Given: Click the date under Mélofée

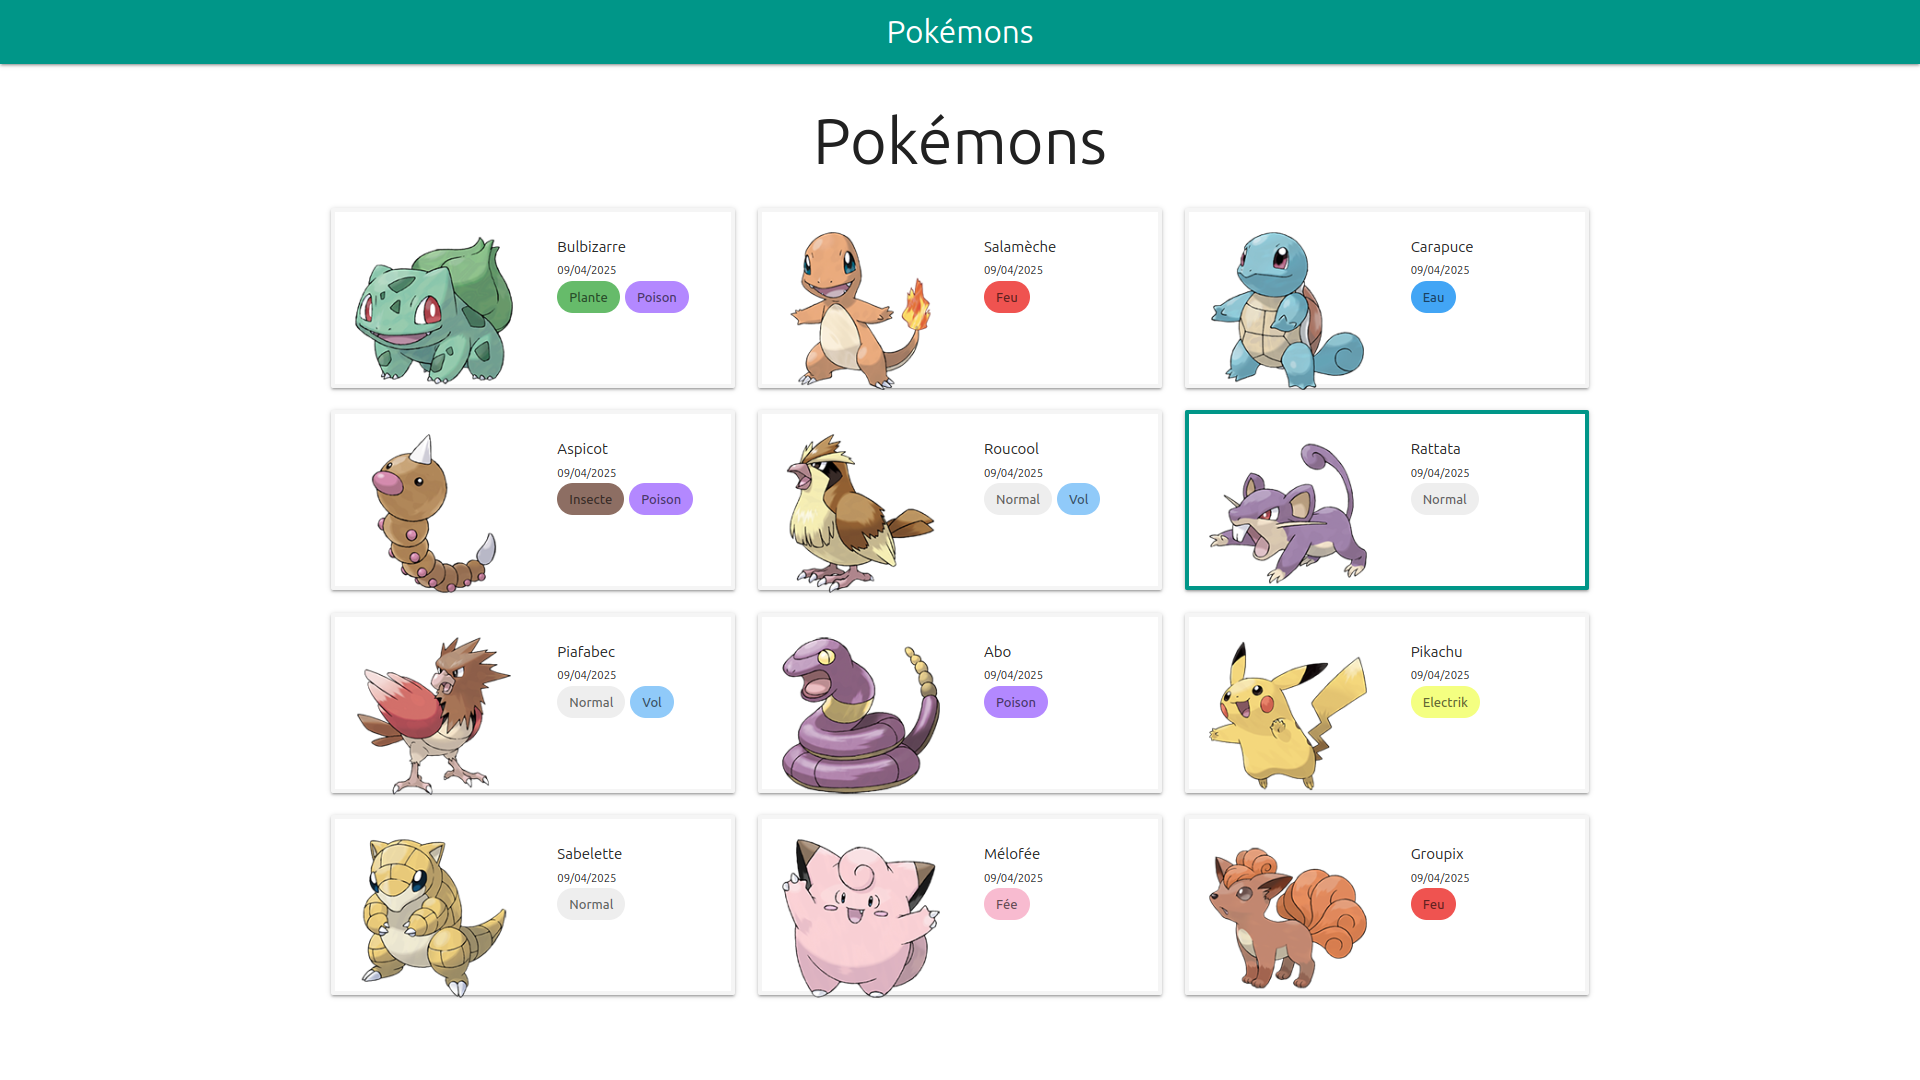Looking at the screenshot, I should (1013, 877).
